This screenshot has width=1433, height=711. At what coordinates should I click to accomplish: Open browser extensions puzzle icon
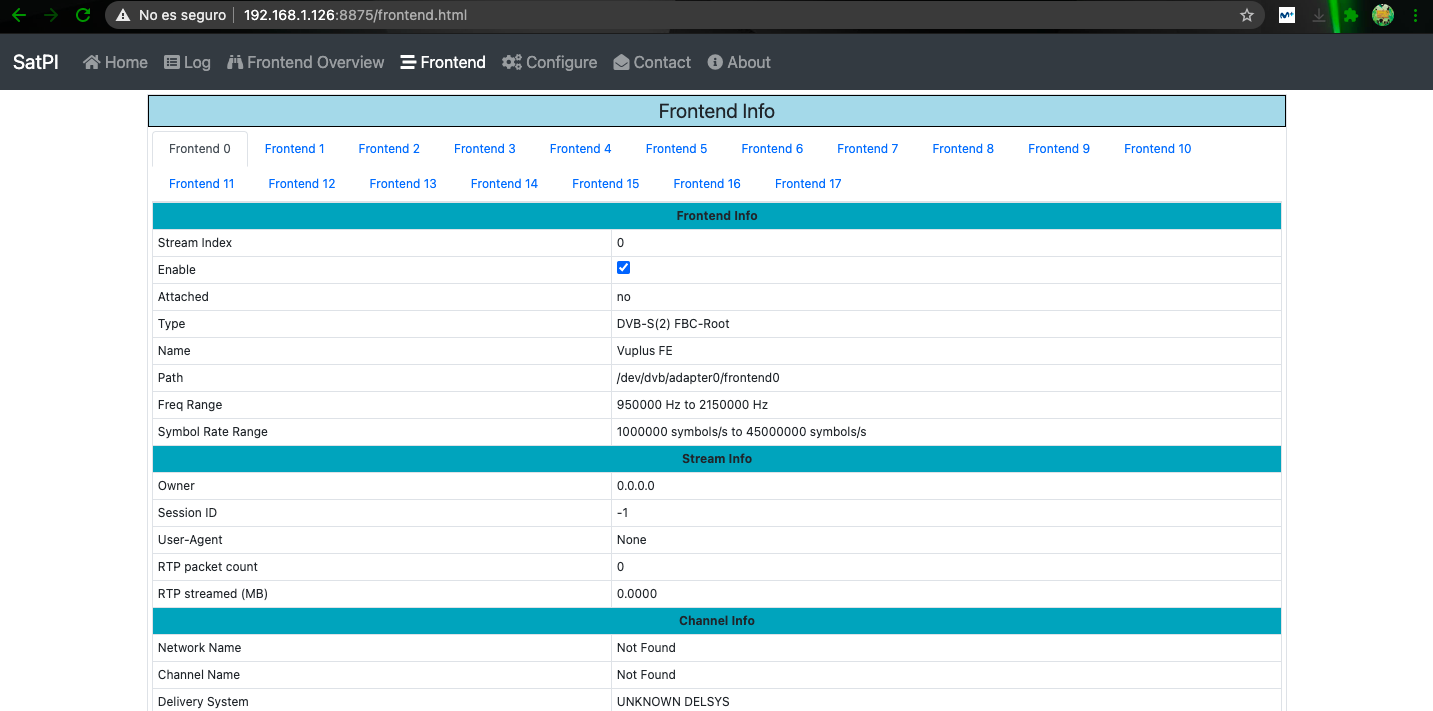tap(1351, 15)
